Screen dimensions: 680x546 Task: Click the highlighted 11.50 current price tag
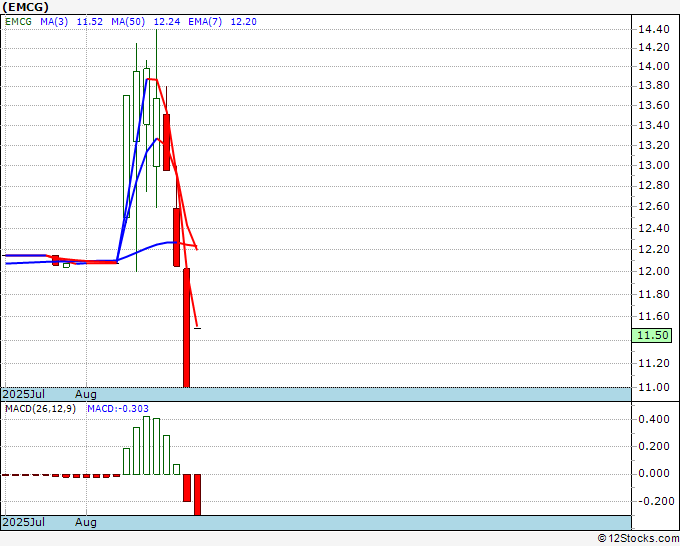[651, 335]
